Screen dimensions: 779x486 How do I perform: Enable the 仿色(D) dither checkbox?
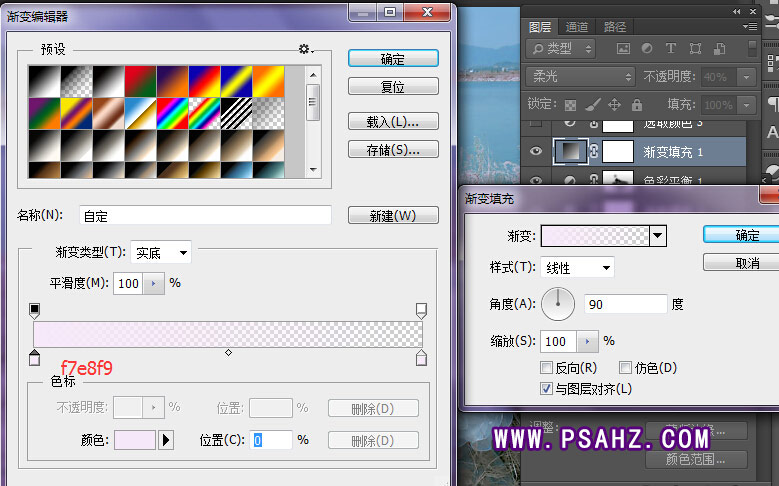click(x=625, y=368)
